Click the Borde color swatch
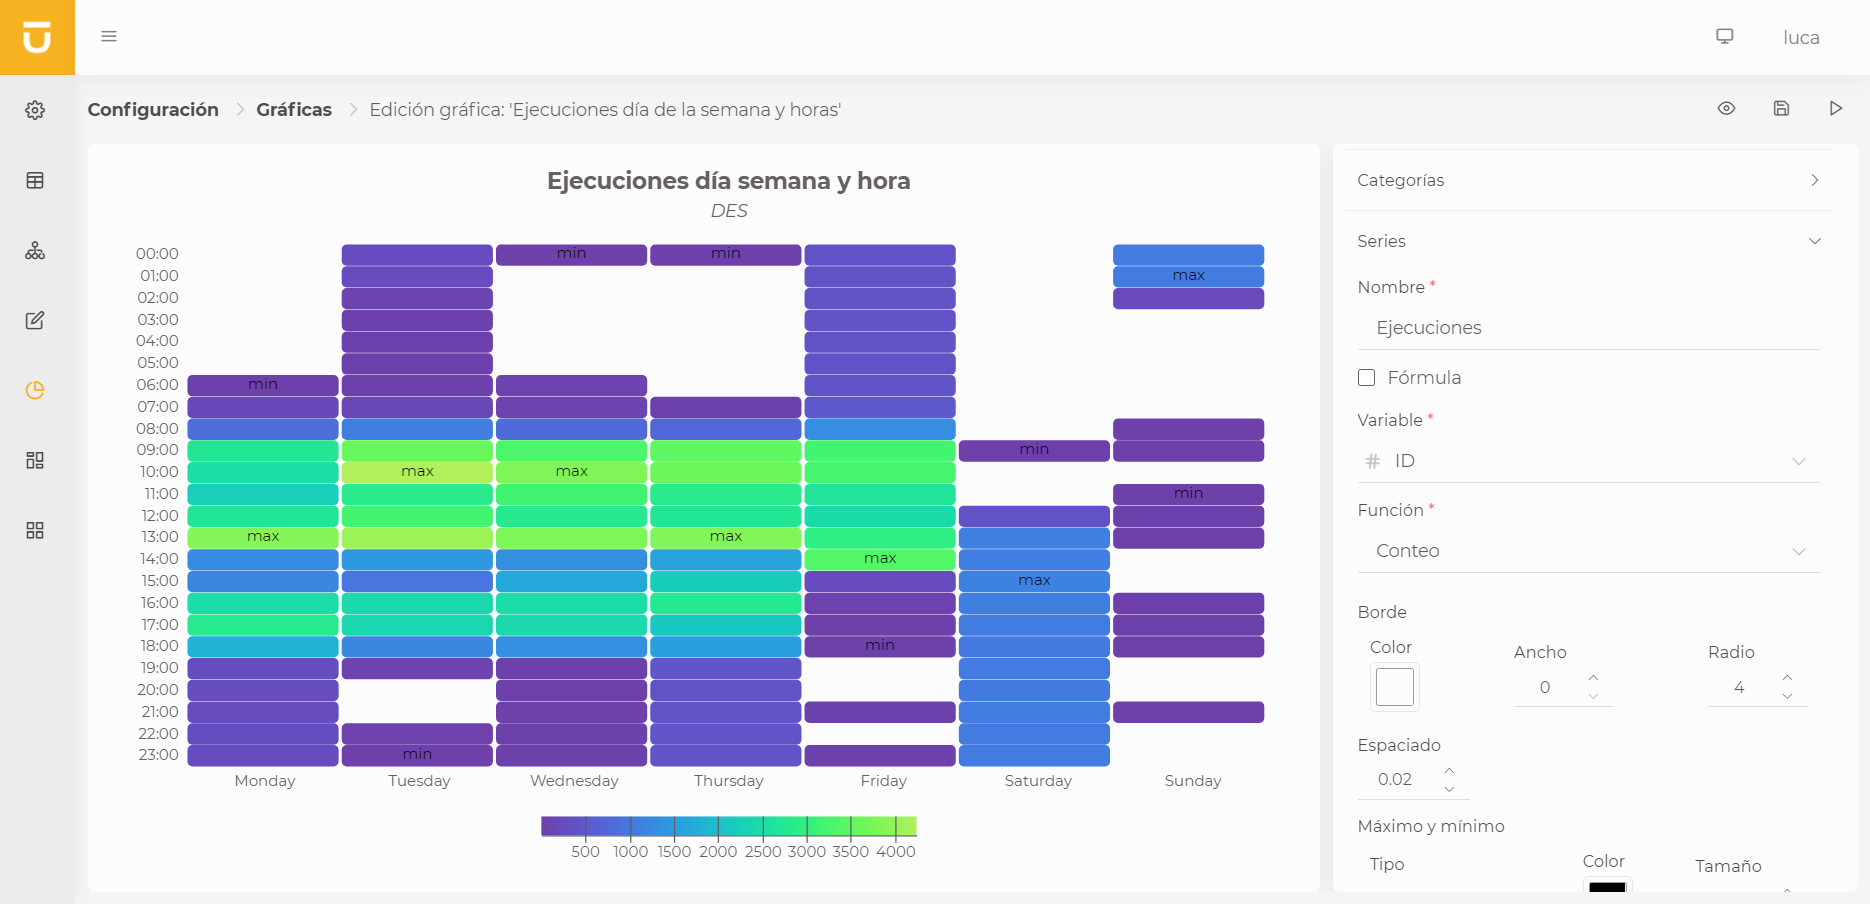This screenshot has width=1870, height=904. click(1394, 687)
